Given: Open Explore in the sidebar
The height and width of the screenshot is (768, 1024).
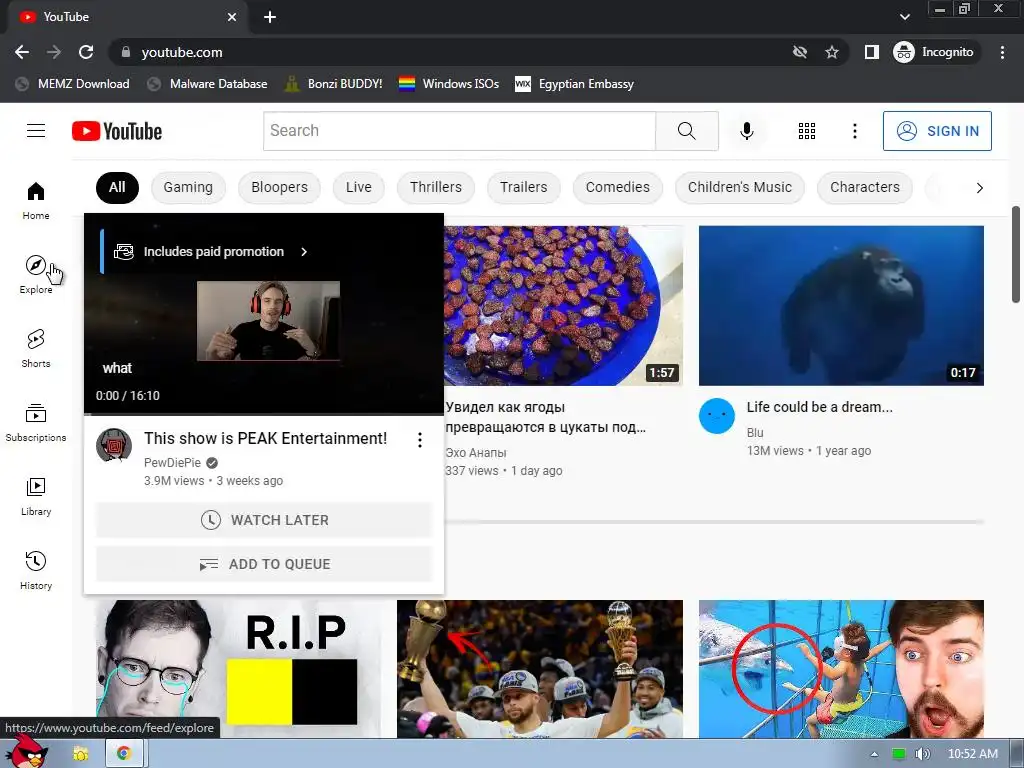Looking at the screenshot, I should click(36, 274).
